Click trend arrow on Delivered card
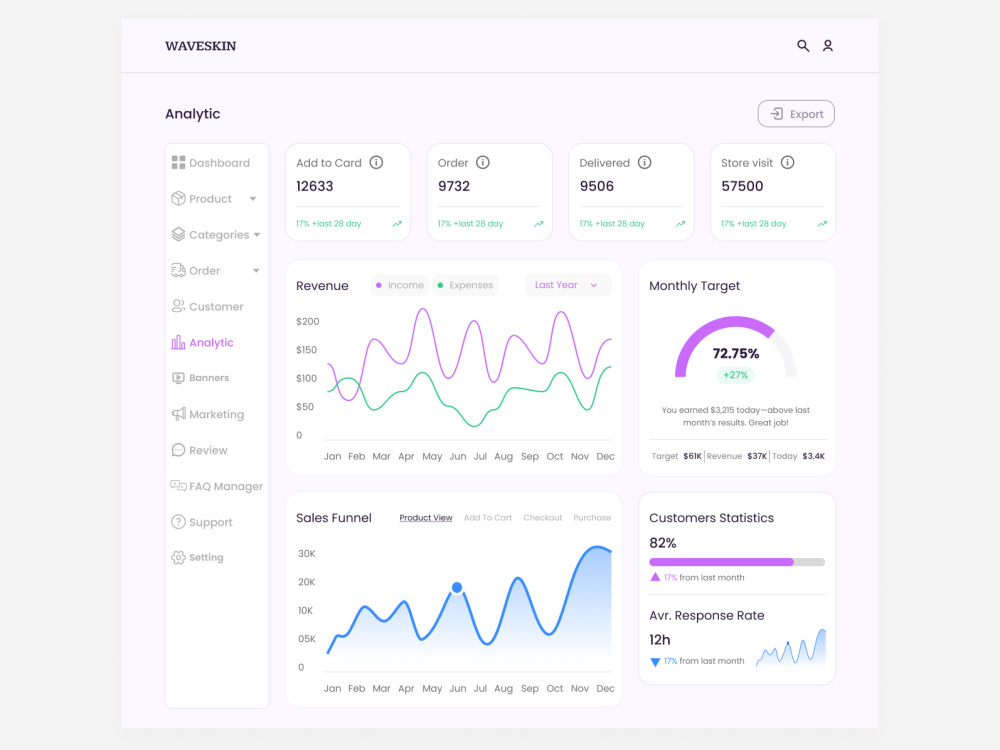This screenshot has height=750, width=1000. [x=680, y=224]
